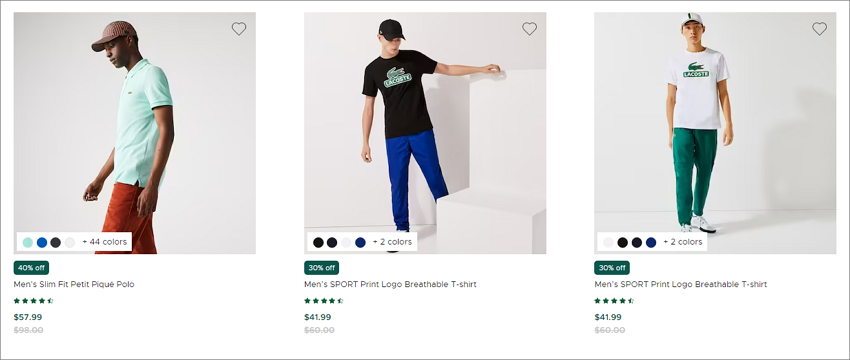The height and width of the screenshot is (360, 850).
Task: Expand the '+ 44 colors' option list
Action: tap(105, 242)
